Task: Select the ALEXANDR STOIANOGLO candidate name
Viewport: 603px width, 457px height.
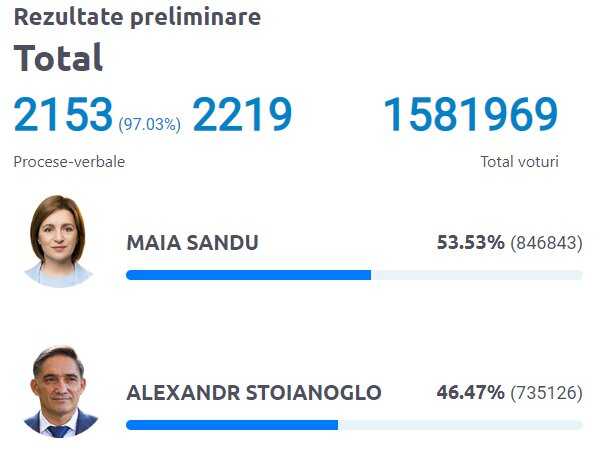Action: (253, 393)
